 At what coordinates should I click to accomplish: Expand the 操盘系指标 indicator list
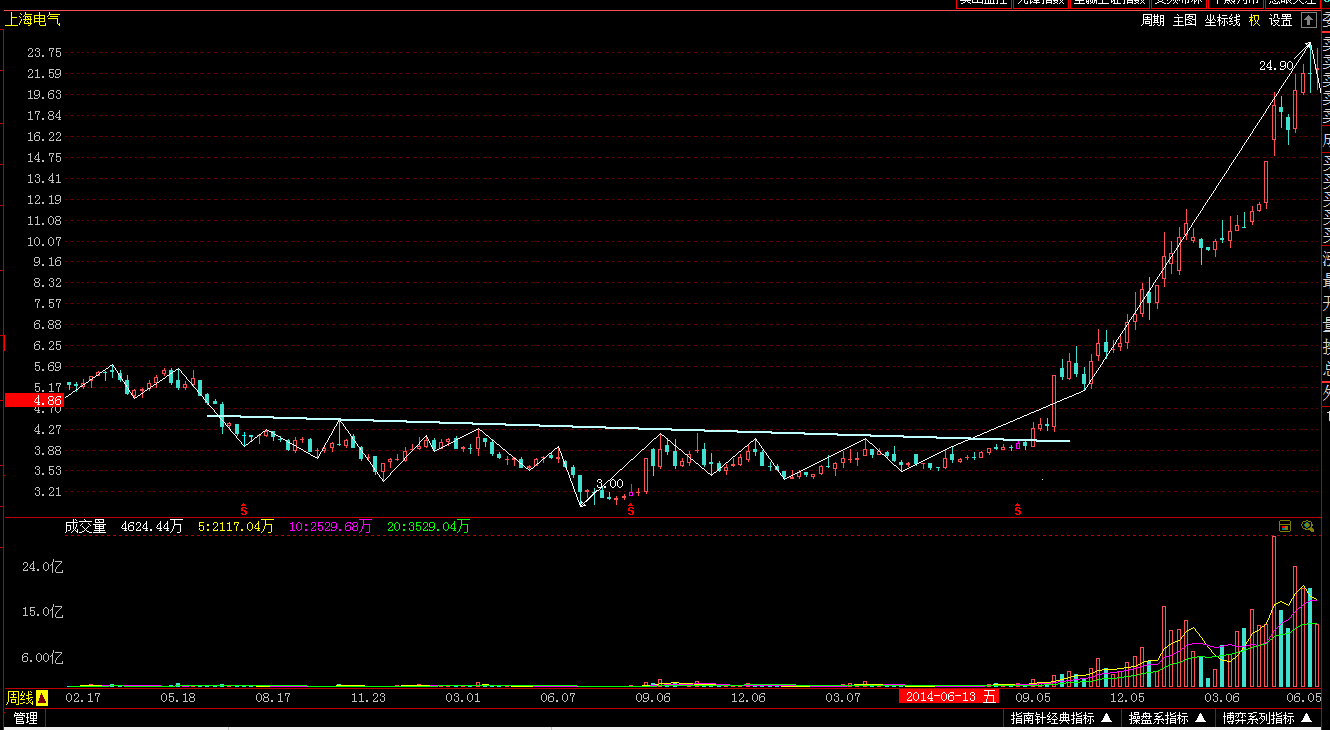pyautogui.click(x=1167, y=718)
